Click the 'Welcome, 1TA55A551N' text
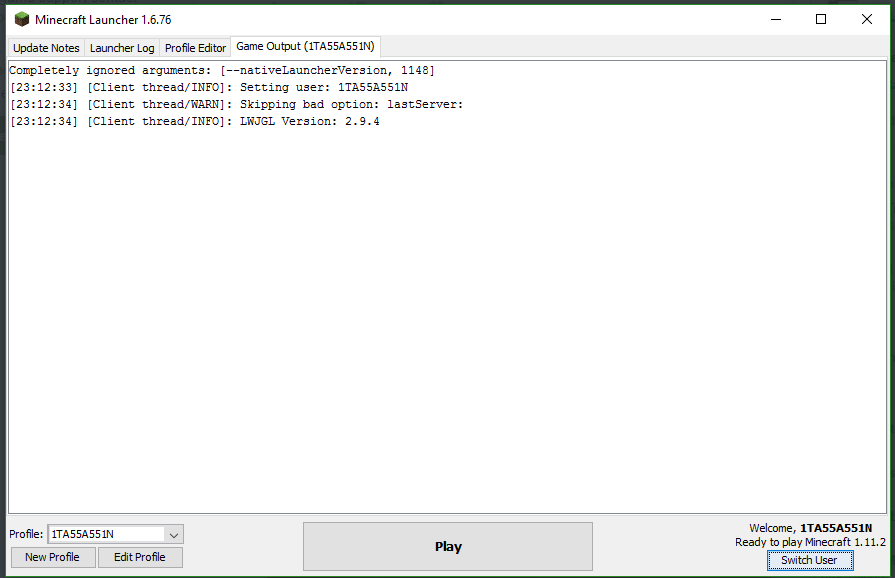 click(811, 528)
